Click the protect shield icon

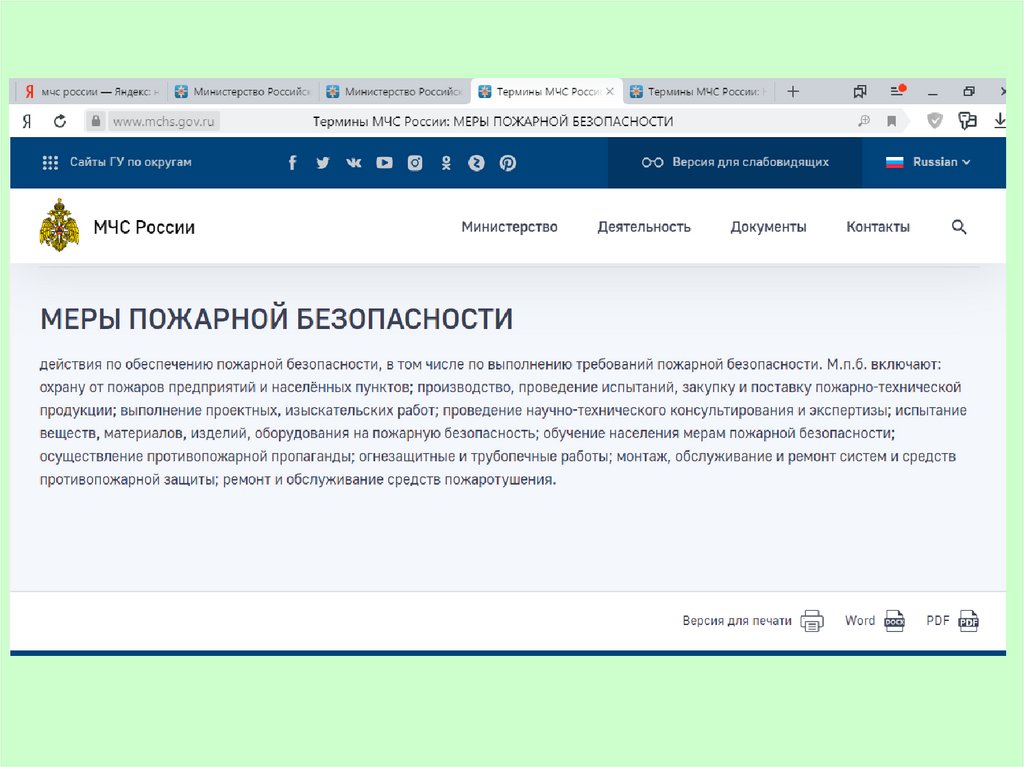point(935,120)
